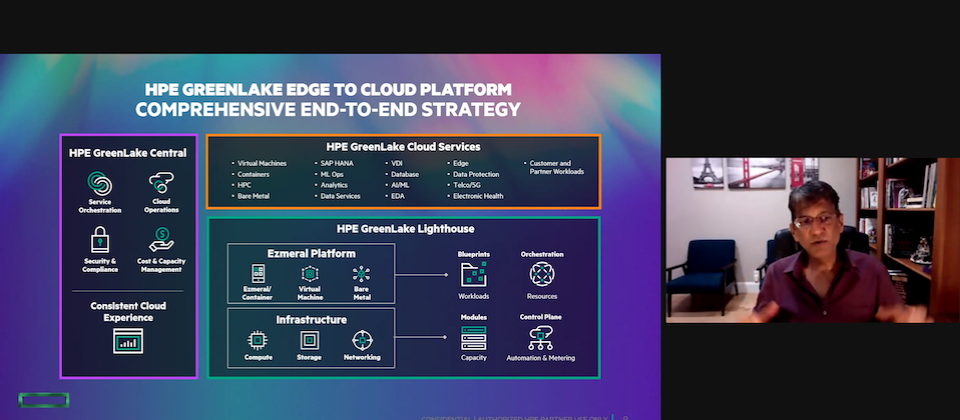Click 'Bare Metal' in Cloud Services list
The height and width of the screenshot is (420, 960).
(x=253, y=196)
